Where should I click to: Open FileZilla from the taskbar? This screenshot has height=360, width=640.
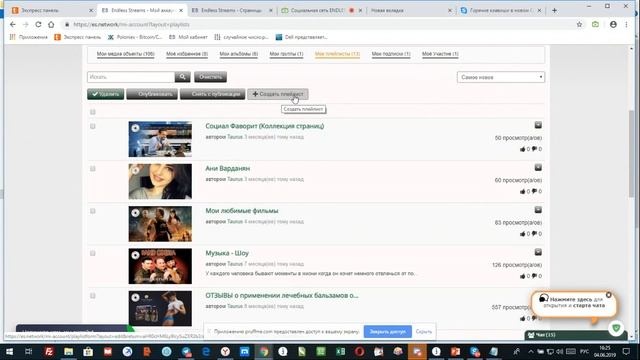point(49,351)
